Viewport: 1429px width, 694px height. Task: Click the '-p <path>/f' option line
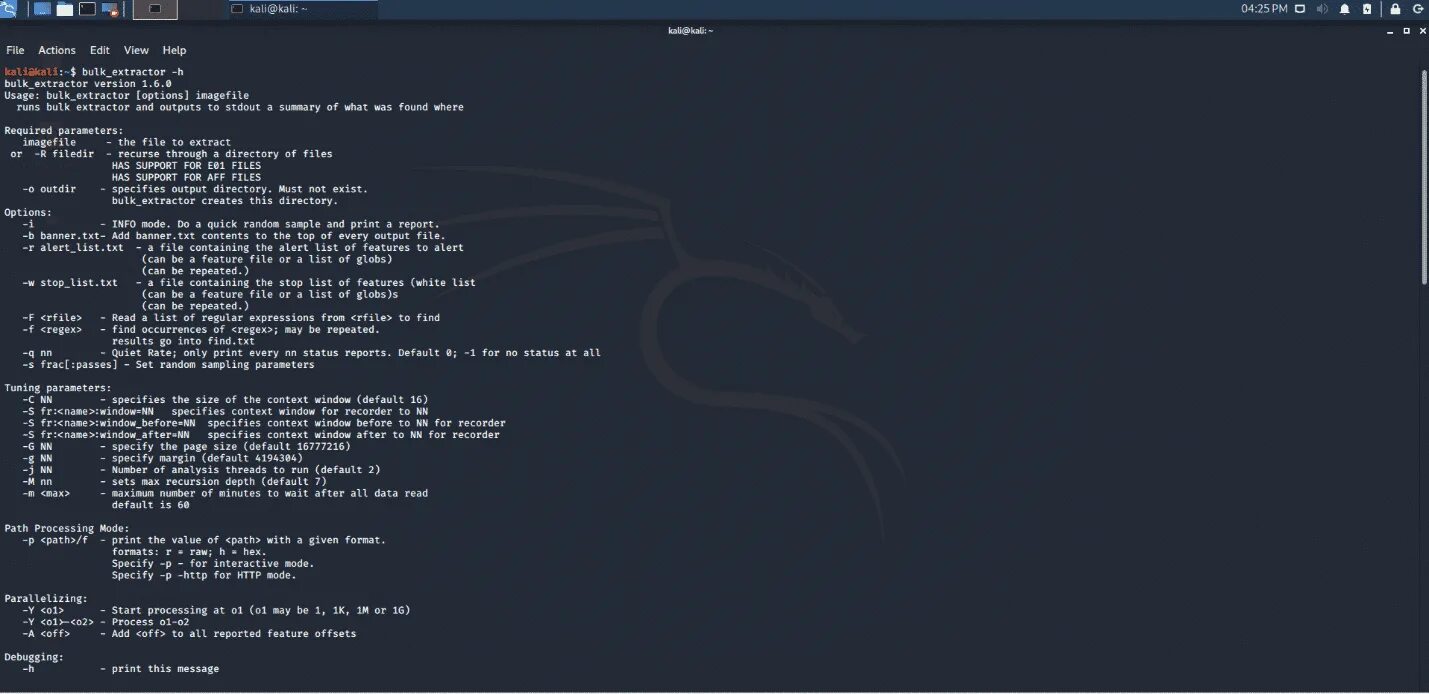click(x=204, y=540)
